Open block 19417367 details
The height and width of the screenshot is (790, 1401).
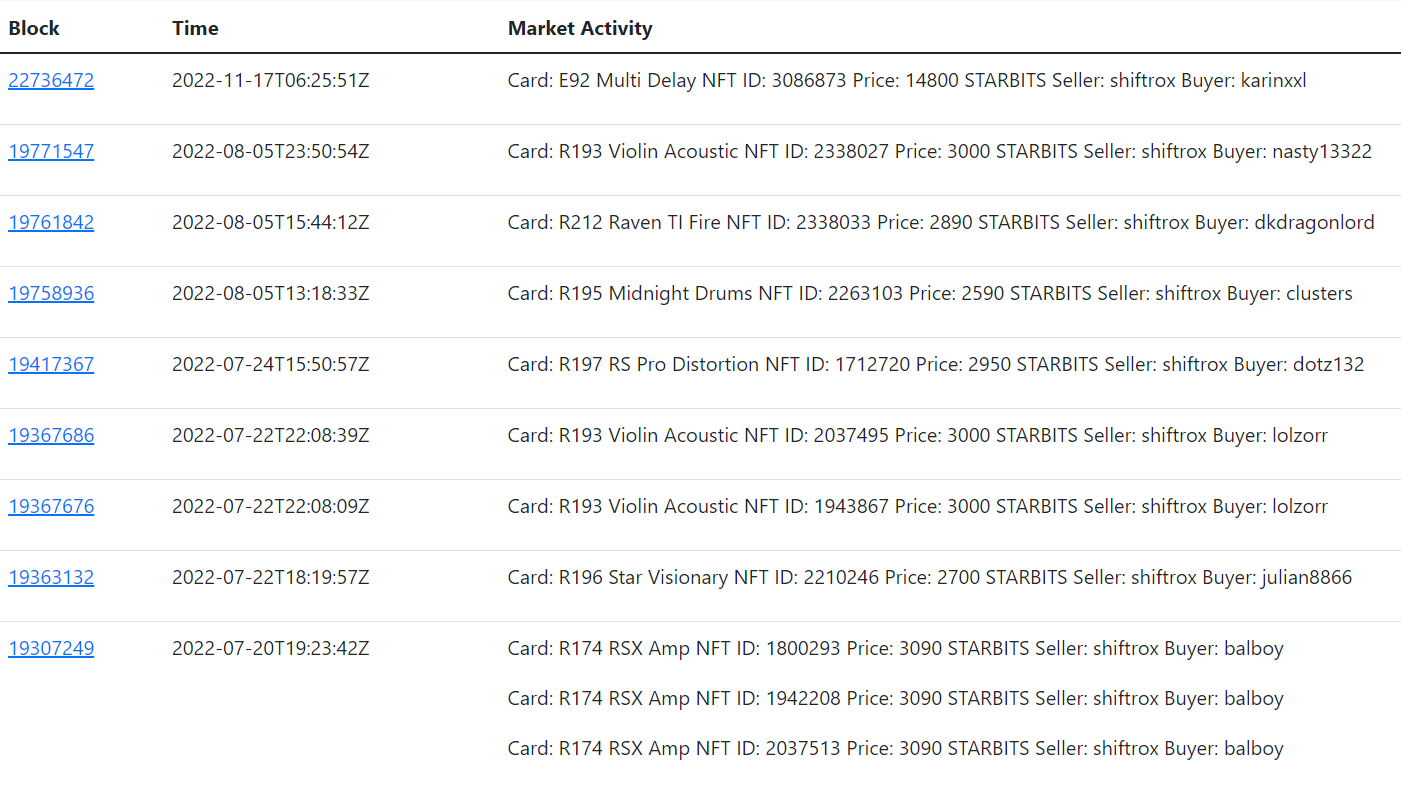pos(51,364)
